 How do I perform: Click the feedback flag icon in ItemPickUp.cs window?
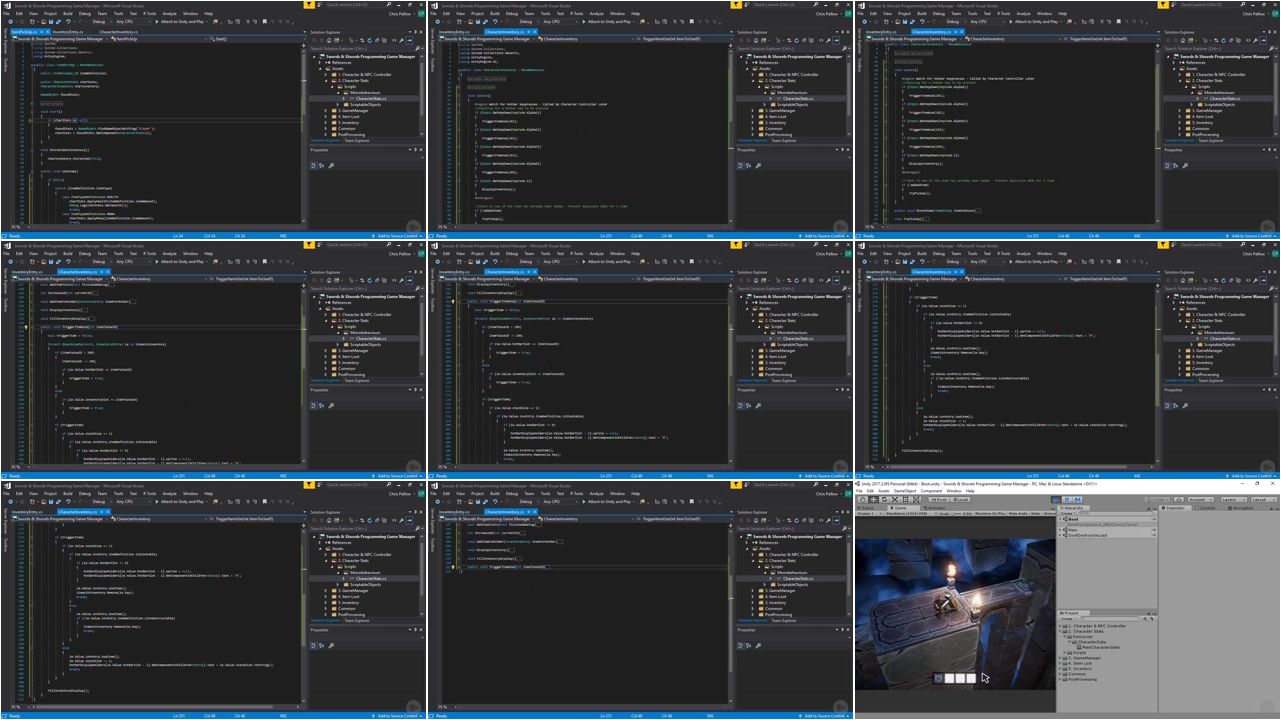(309, 4)
